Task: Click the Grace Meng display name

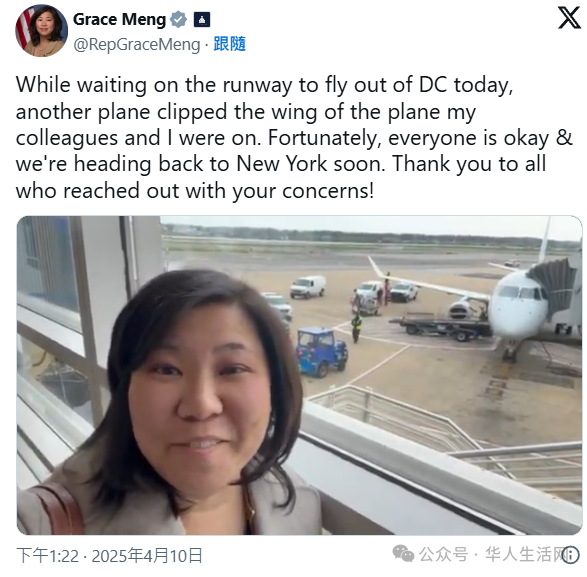Action: (119, 19)
